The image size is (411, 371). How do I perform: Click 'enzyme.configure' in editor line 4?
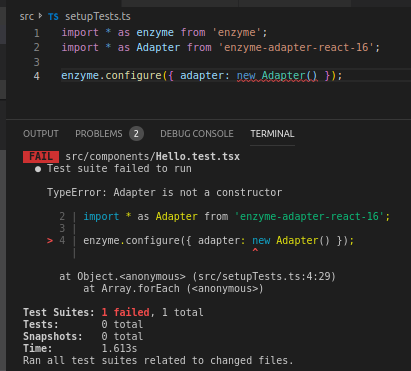point(111,76)
